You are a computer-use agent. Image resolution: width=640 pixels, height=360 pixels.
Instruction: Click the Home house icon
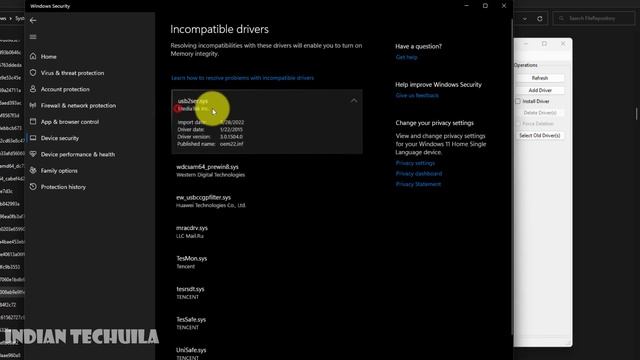(33, 56)
